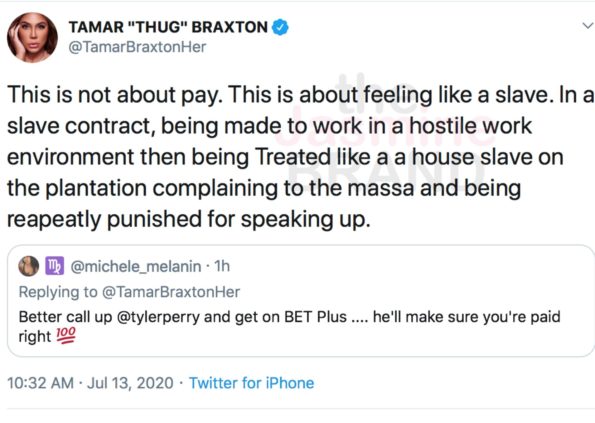Viewport: 595px width, 423px height.
Task: Click the main tweet text about pay
Action: (300, 157)
